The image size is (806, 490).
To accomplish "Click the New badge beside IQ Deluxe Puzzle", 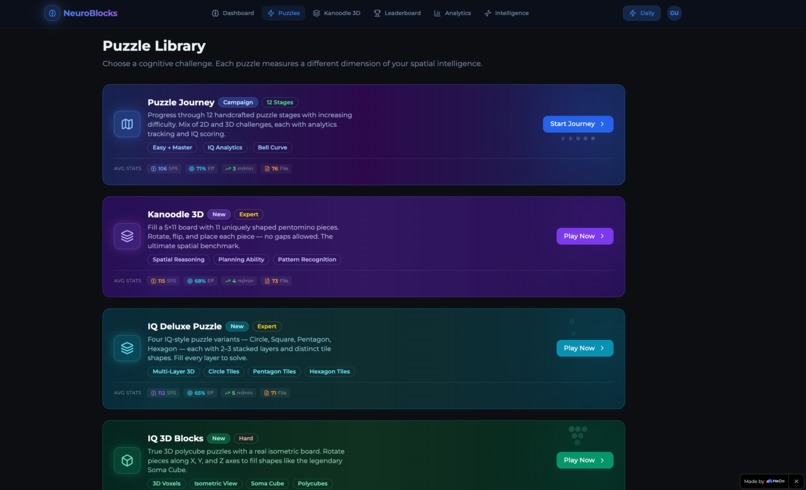I will pyautogui.click(x=237, y=326).
